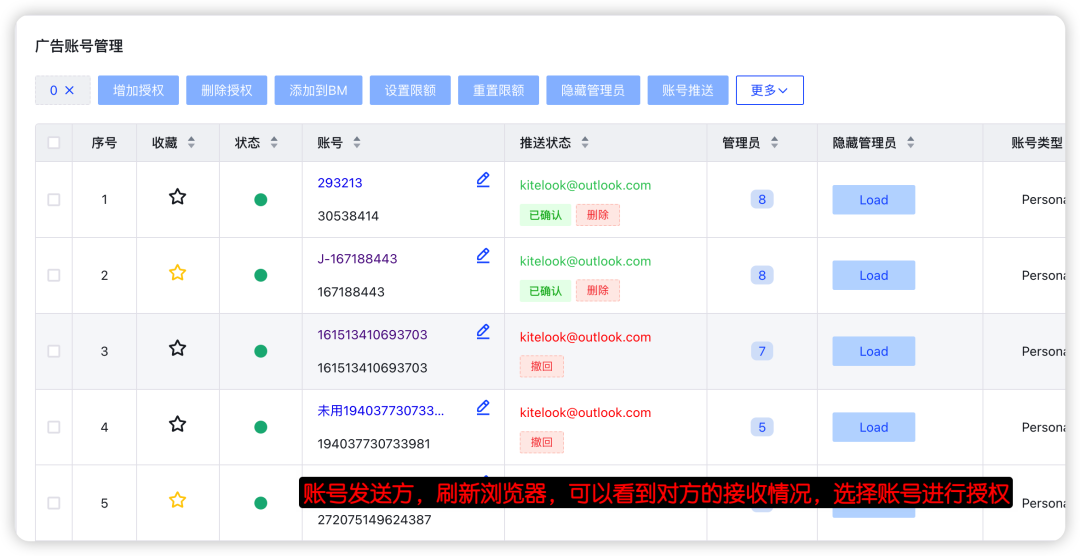Sort by 推送状态 column arrows
This screenshot has height=556, width=1080.
pyautogui.click(x=585, y=143)
